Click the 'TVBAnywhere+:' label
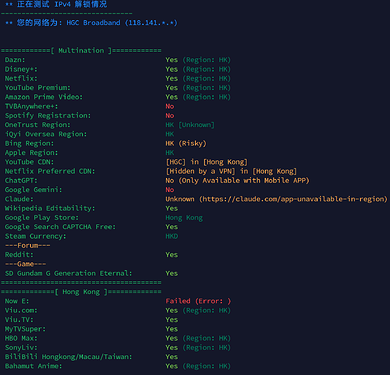 click(x=31, y=106)
